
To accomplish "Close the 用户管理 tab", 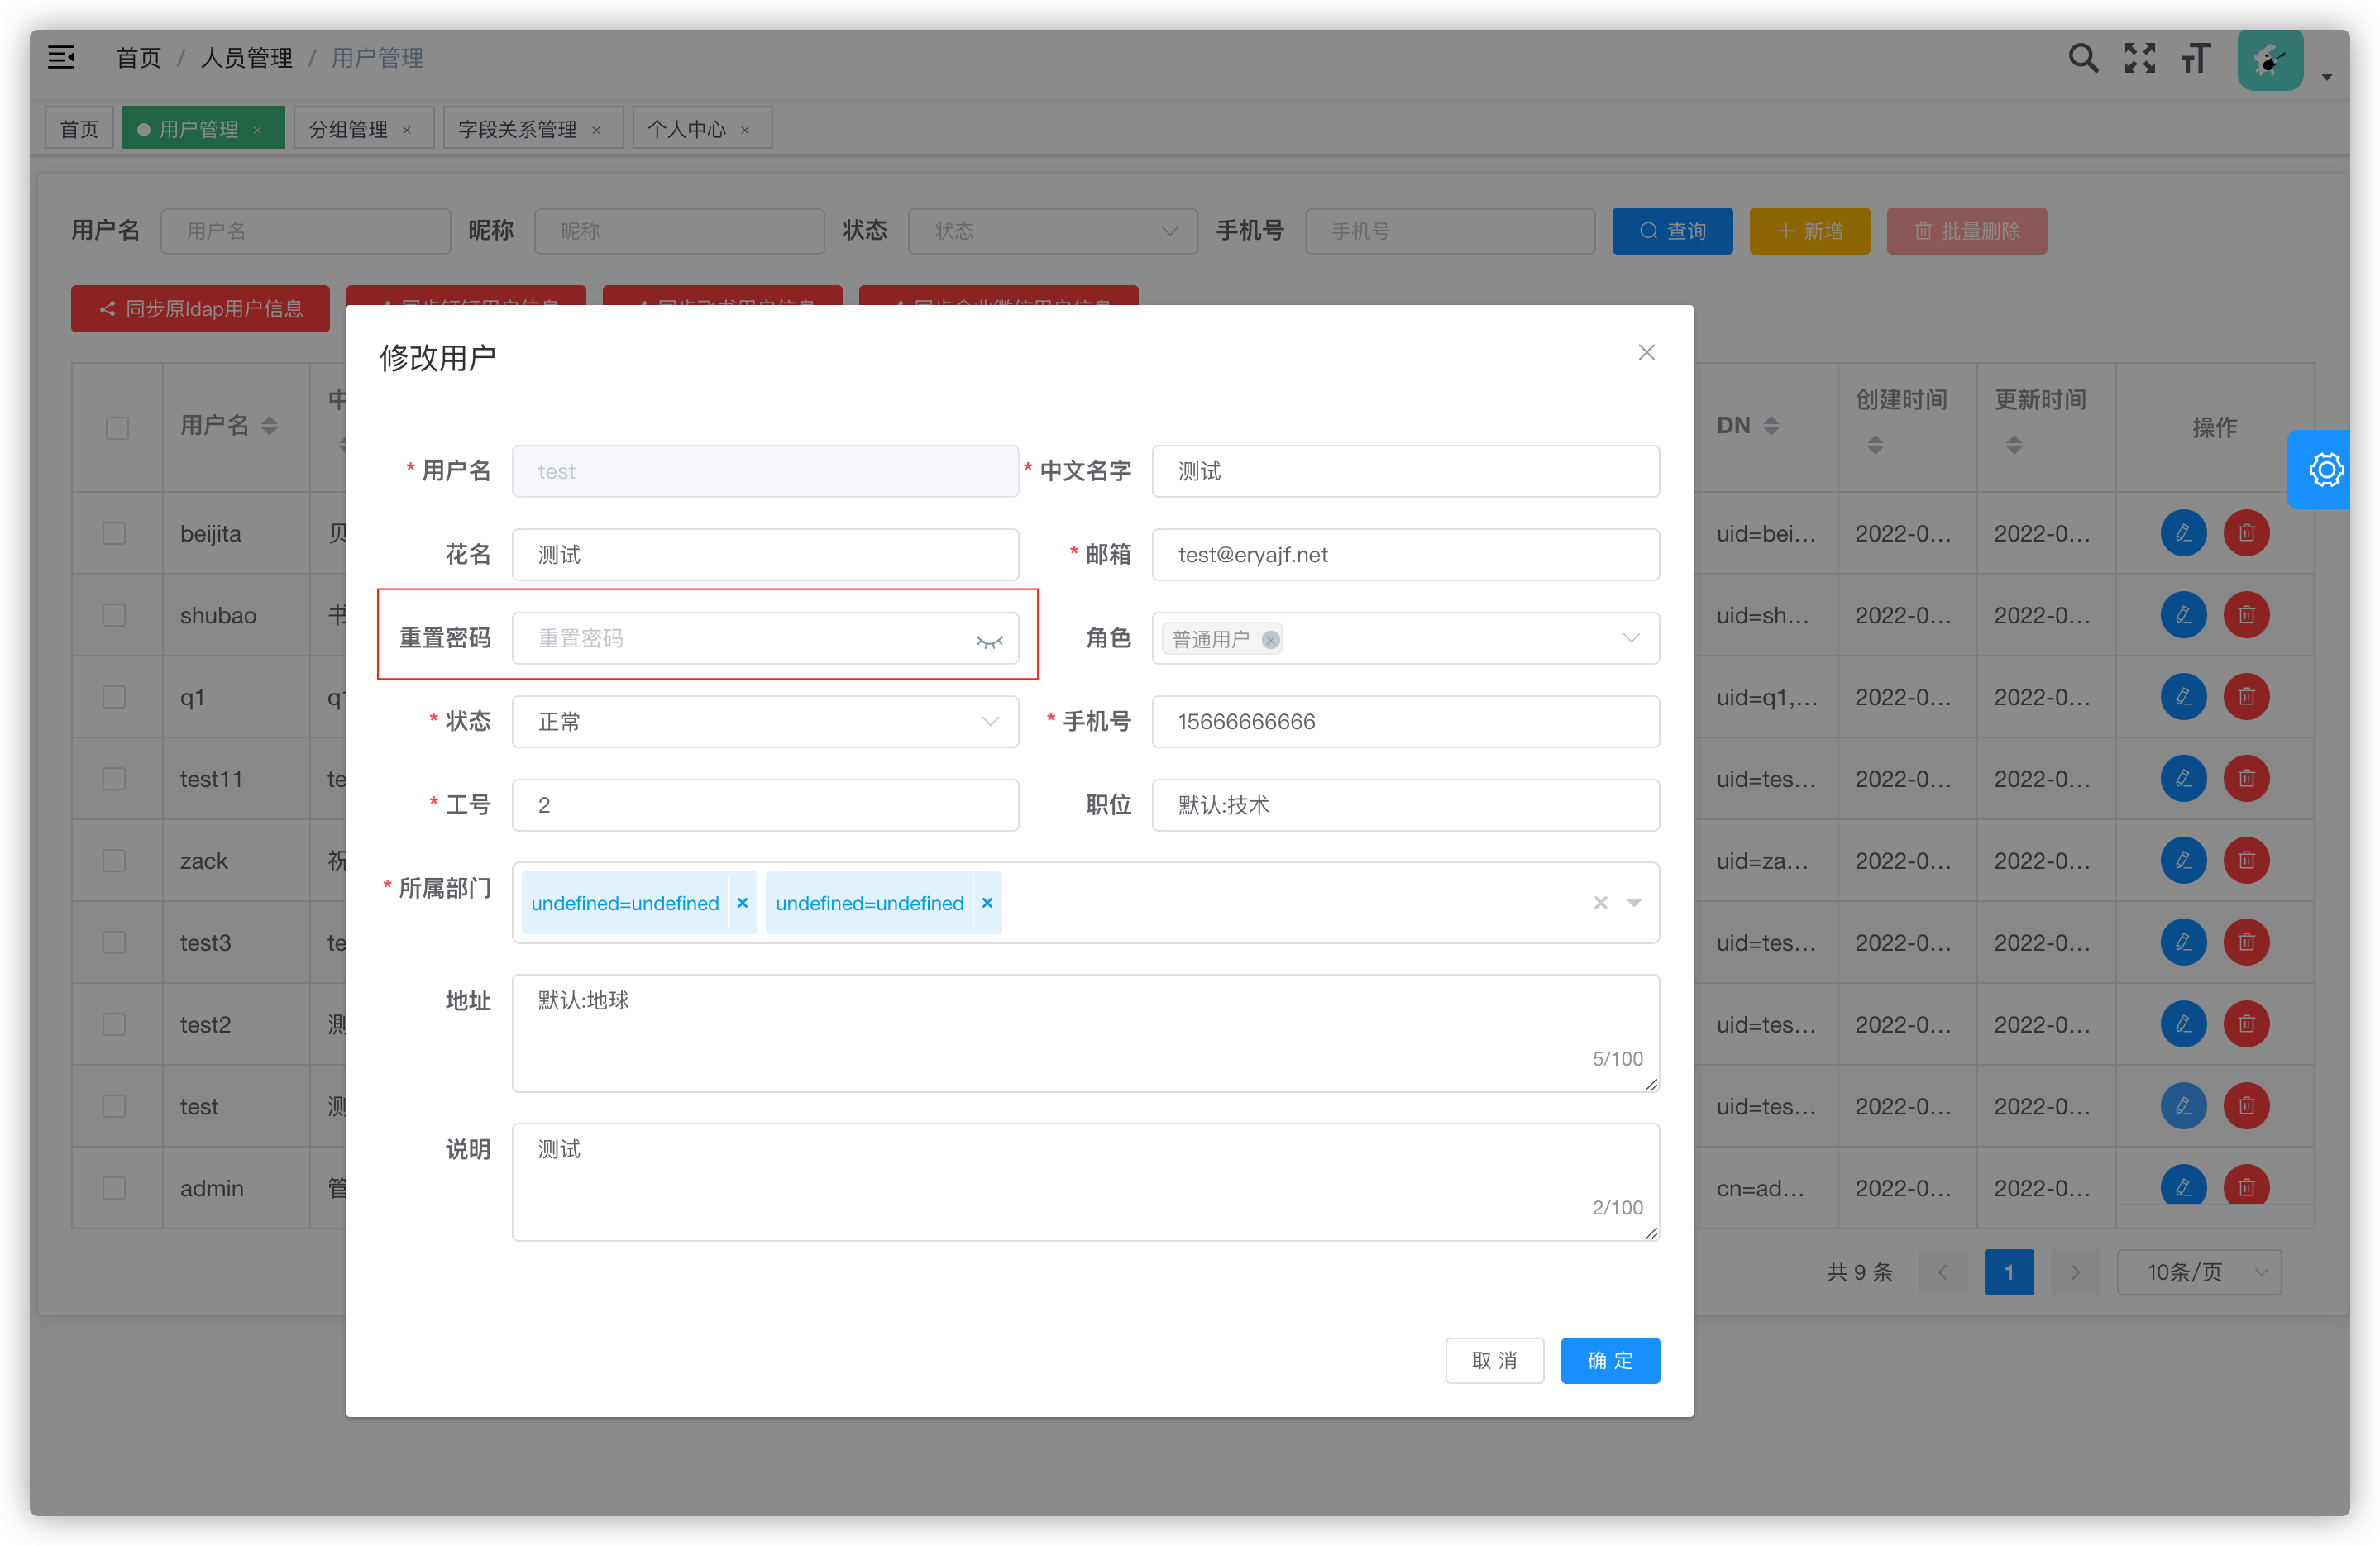I will coord(257,130).
